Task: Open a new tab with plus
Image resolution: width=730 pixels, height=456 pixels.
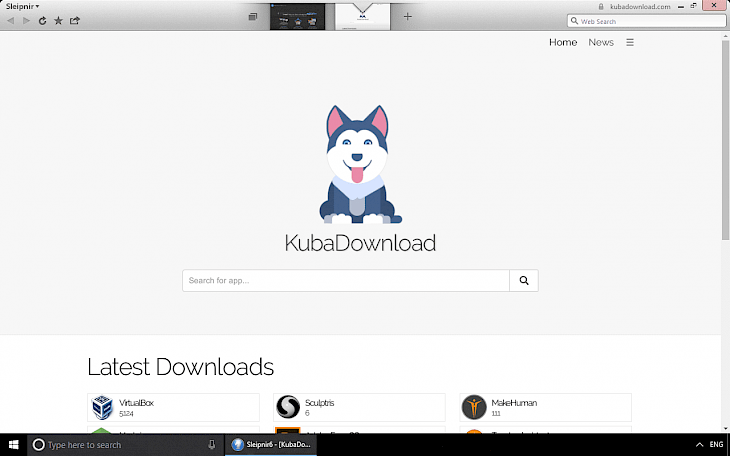Action: [x=408, y=17]
